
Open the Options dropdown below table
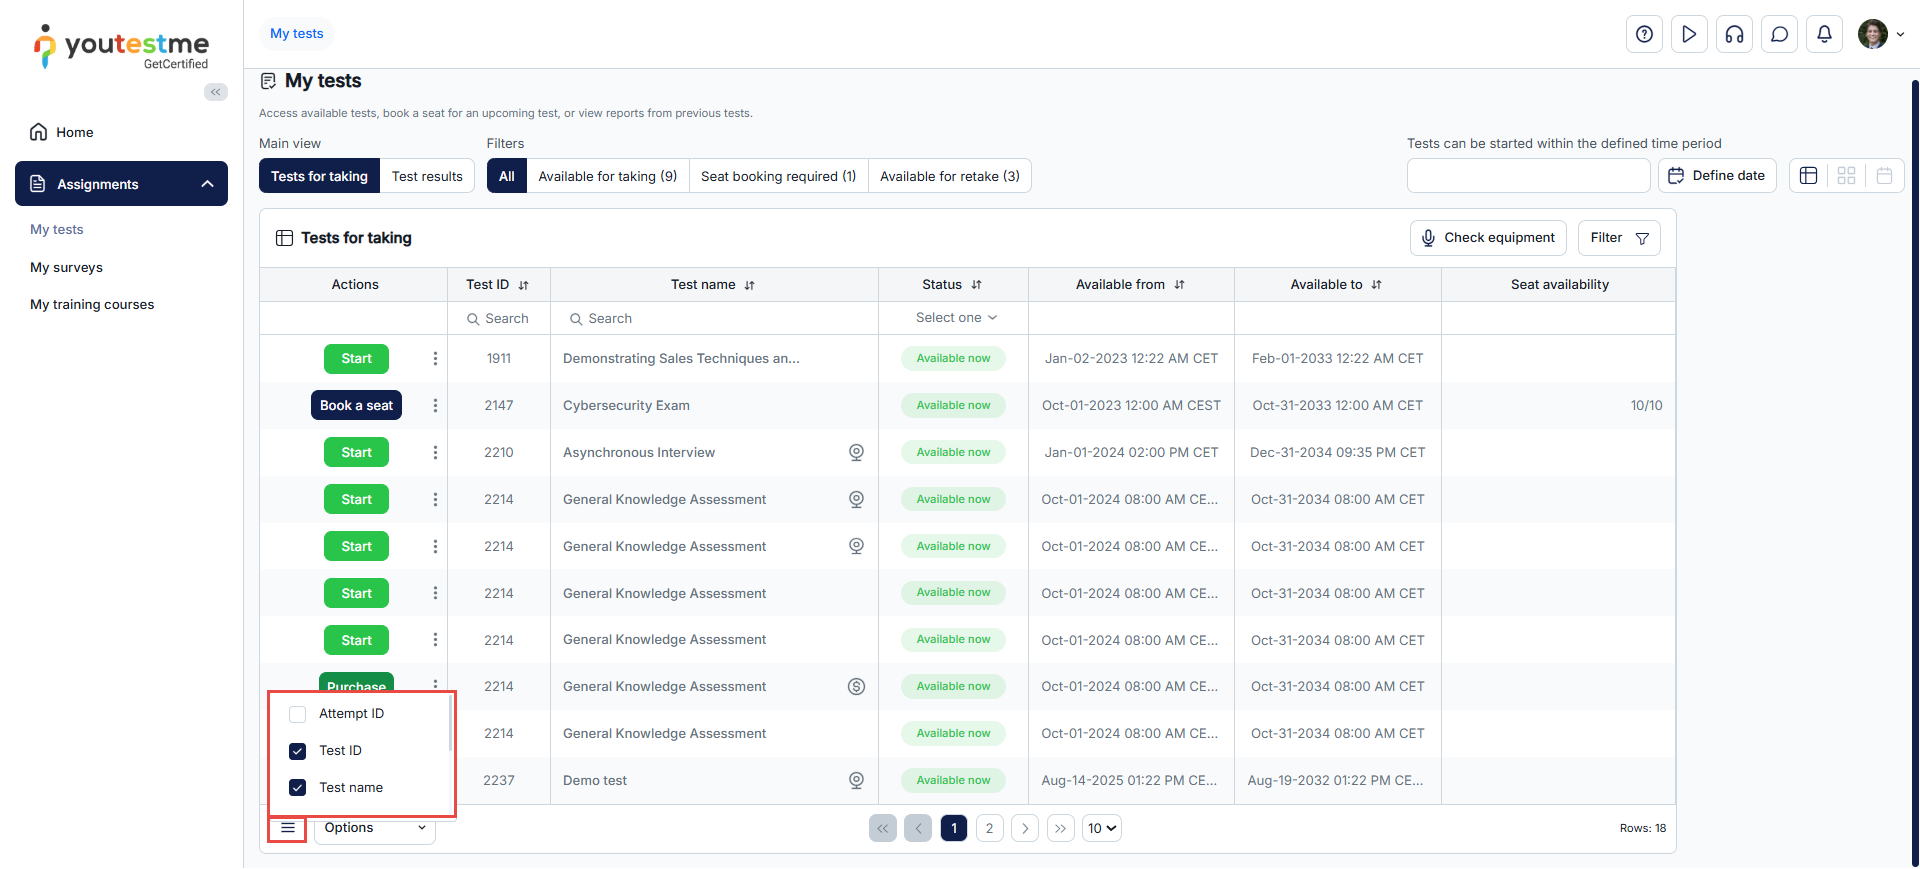click(375, 828)
